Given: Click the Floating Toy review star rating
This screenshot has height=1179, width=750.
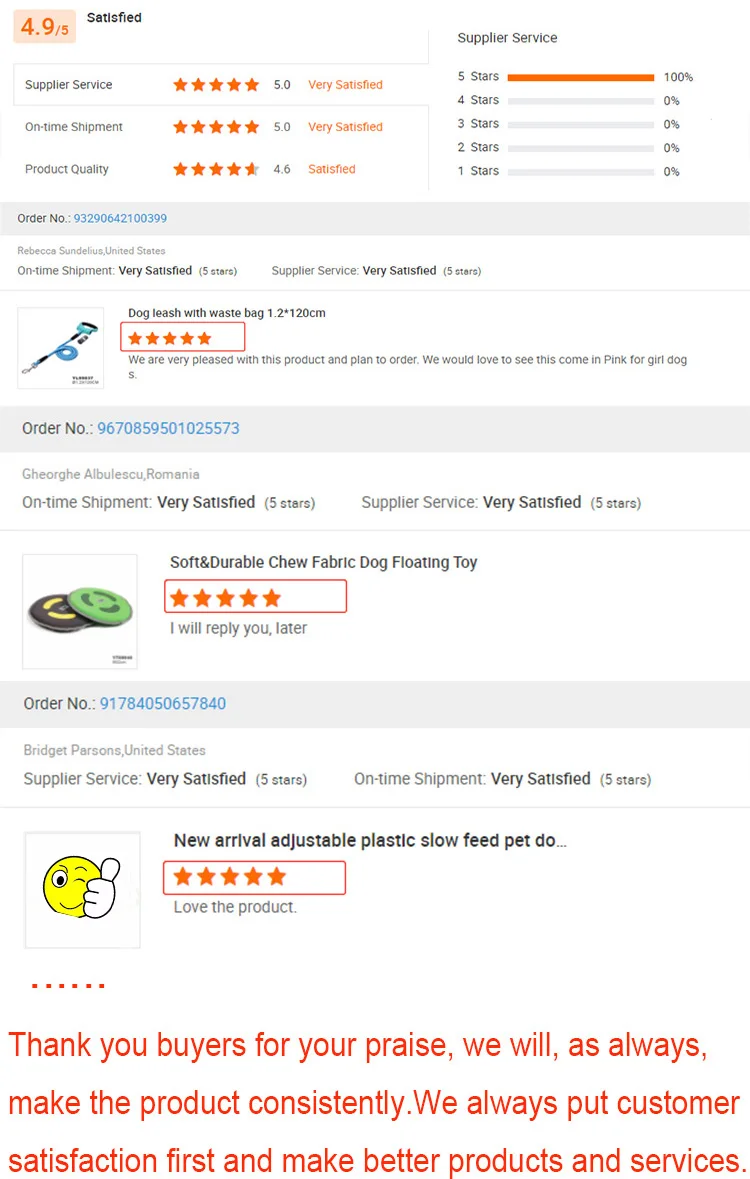Looking at the screenshot, I should coord(226,598).
